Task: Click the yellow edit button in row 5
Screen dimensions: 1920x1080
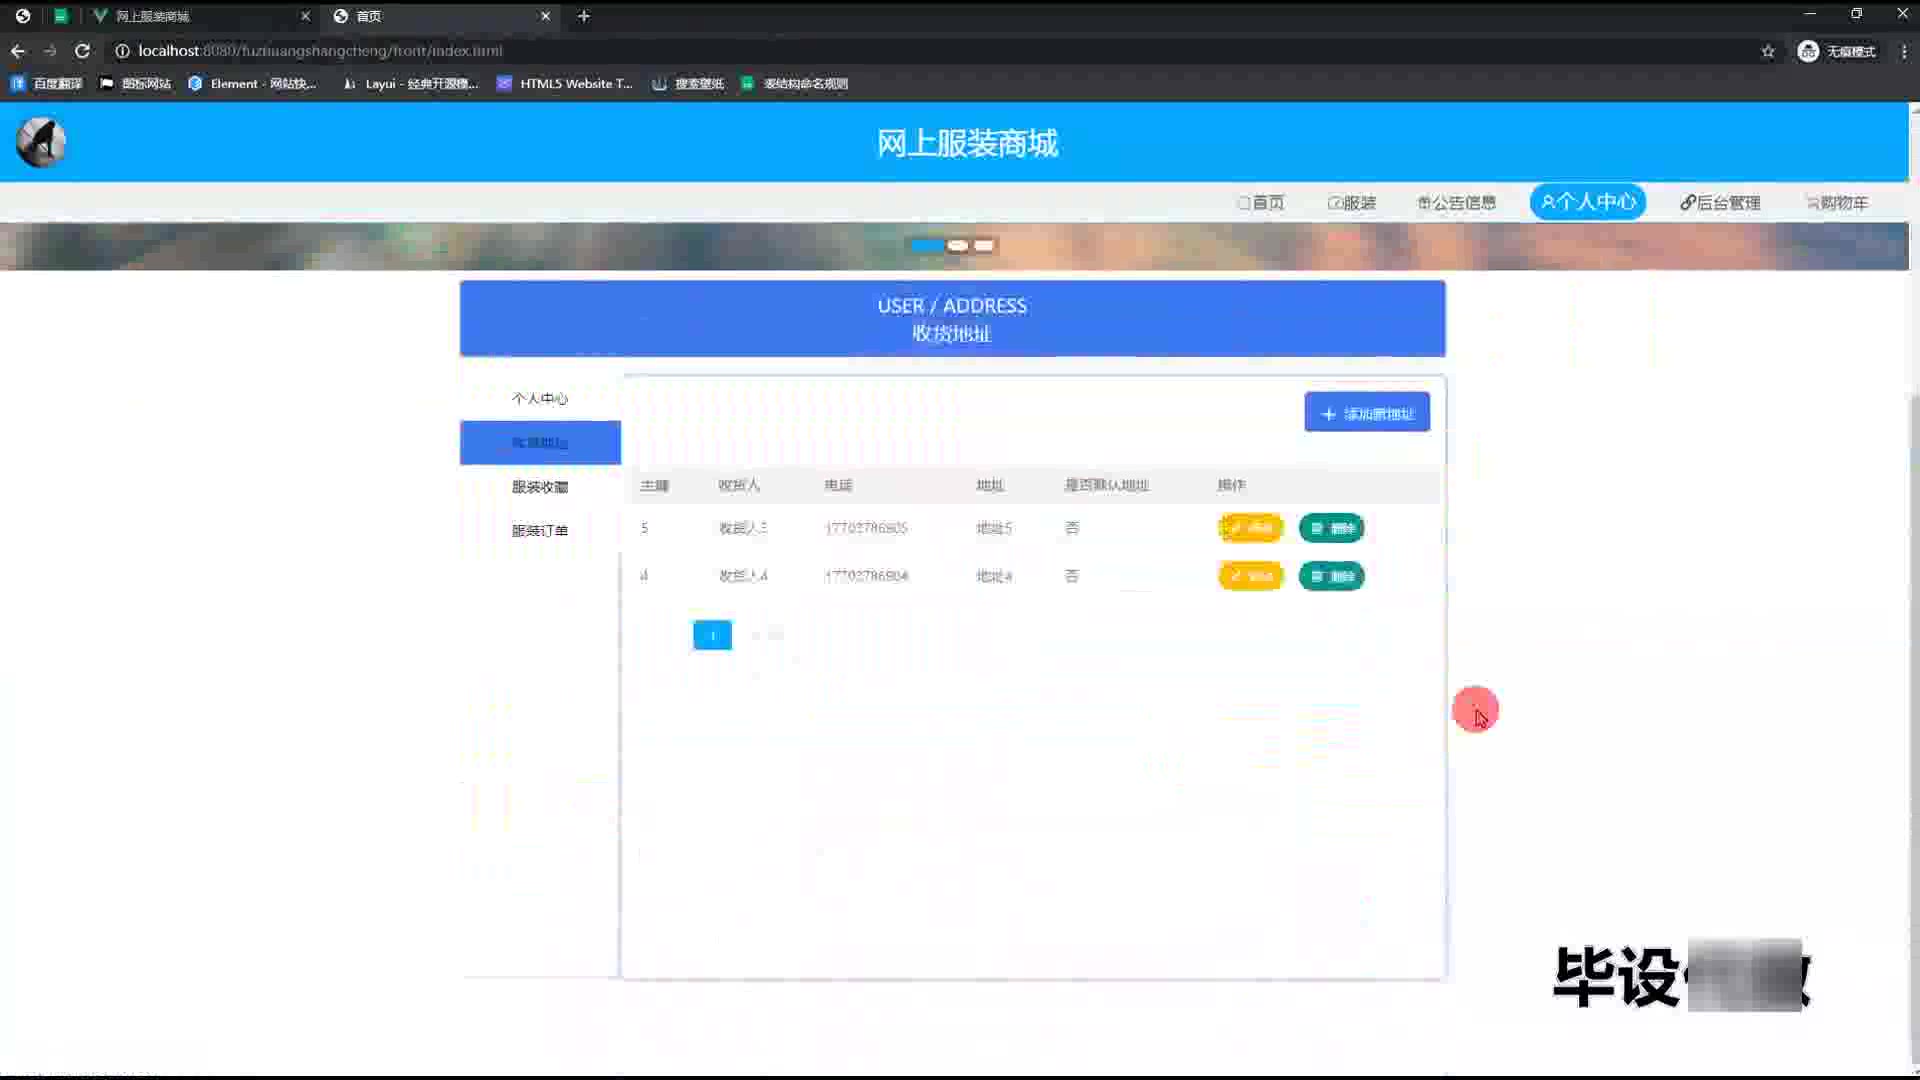Action: [1250, 528]
